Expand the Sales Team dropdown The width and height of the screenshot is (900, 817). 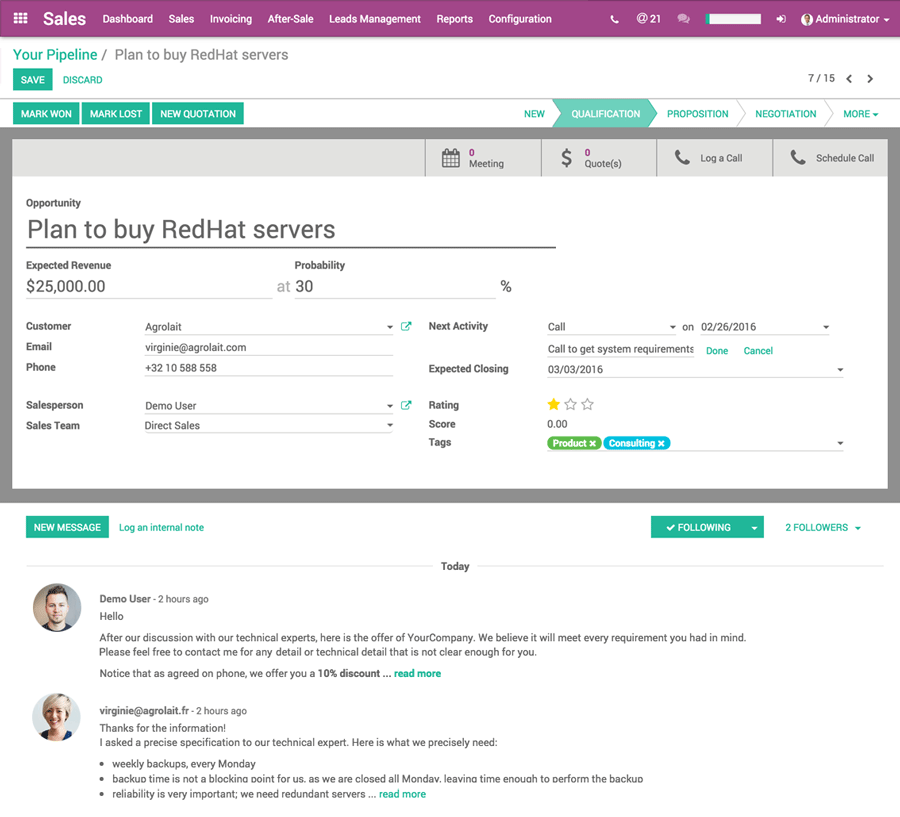click(x=390, y=425)
